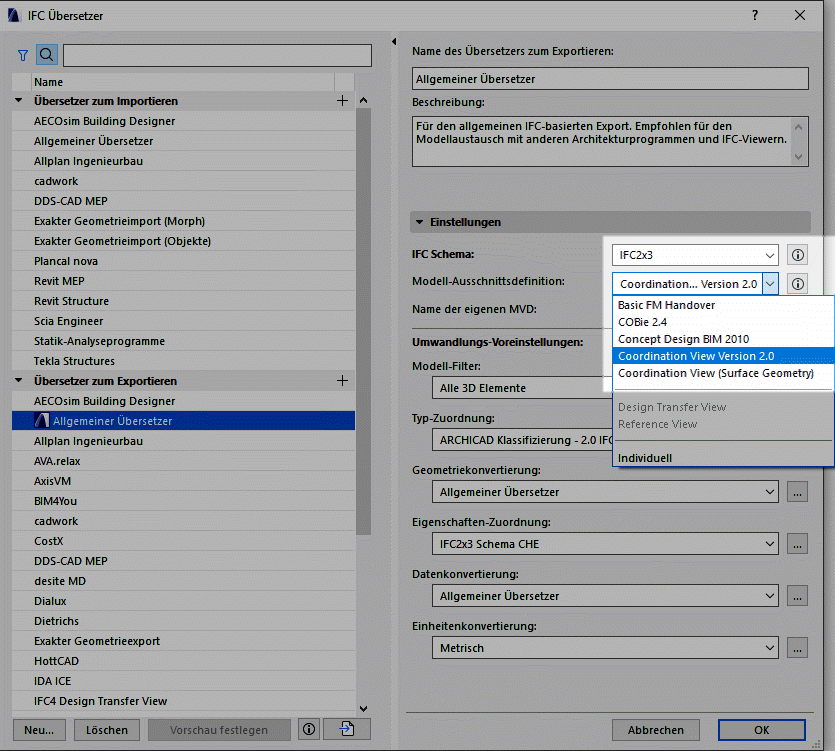Open info for IFC Schema
835x751 pixels.
[797, 255]
